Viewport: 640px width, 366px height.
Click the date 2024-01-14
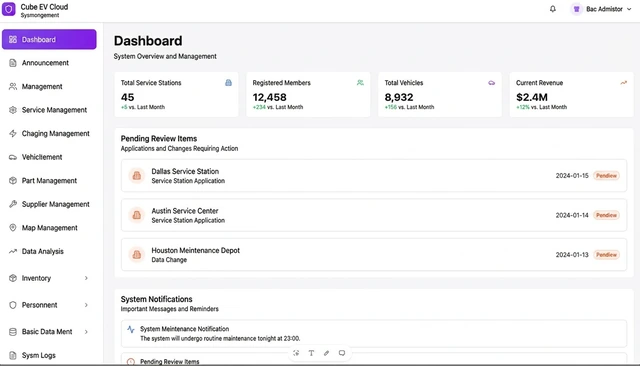coord(572,215)
